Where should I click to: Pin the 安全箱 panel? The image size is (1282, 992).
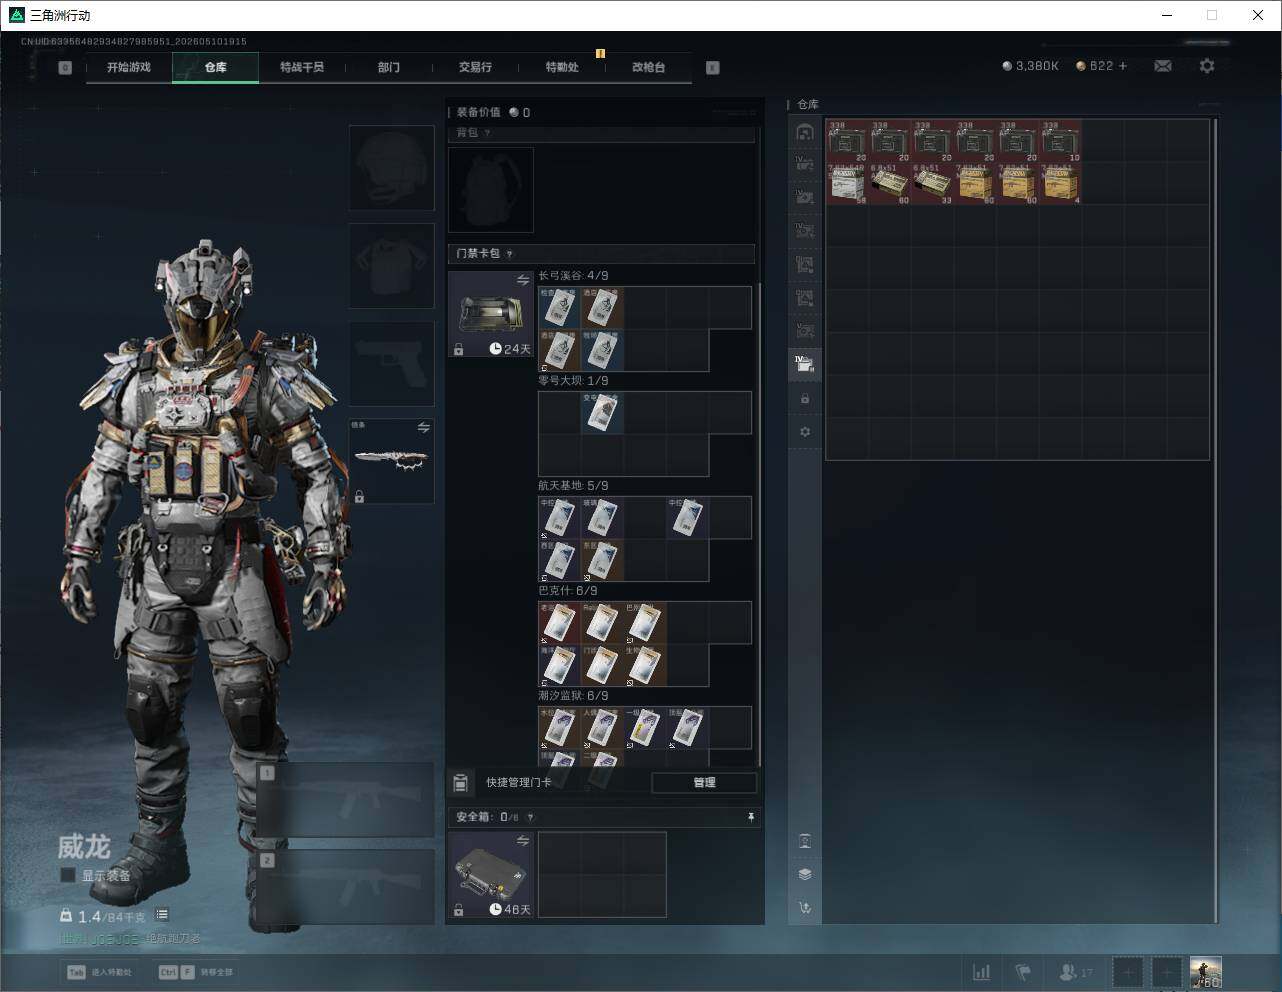(x=751, y=817)
